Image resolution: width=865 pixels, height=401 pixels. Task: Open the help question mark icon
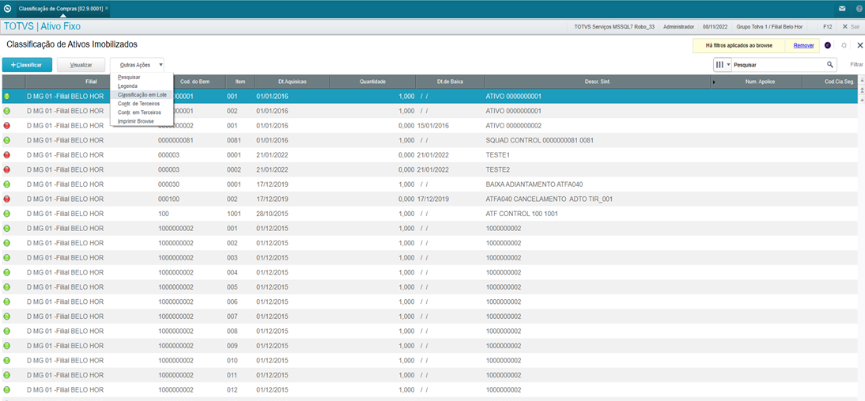[858, 9]
